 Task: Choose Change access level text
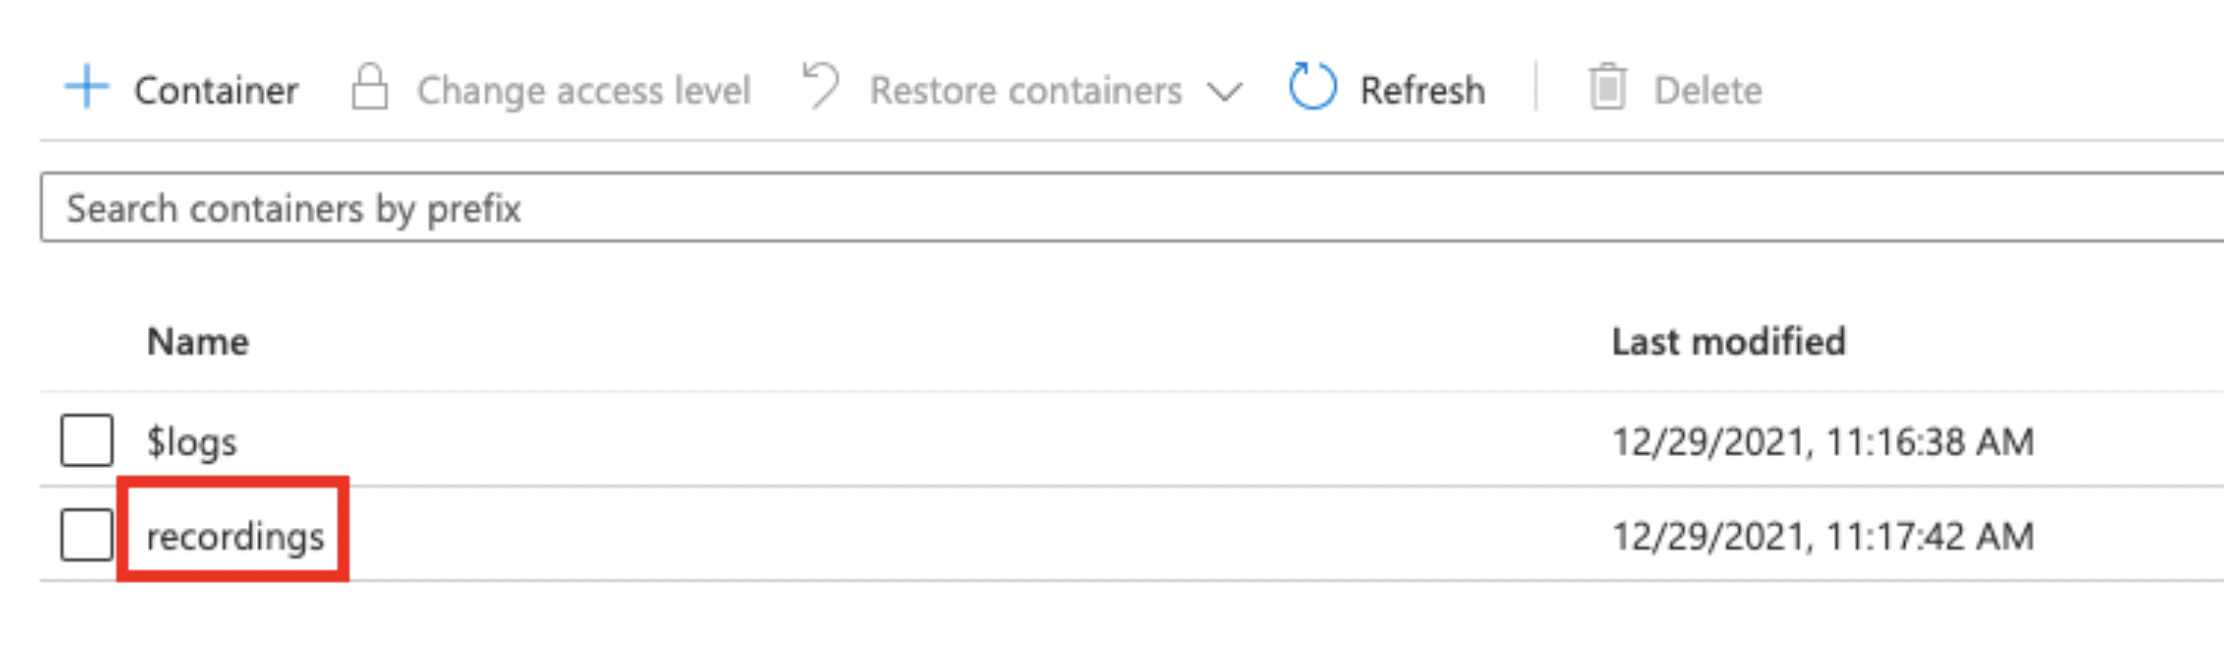583,90
